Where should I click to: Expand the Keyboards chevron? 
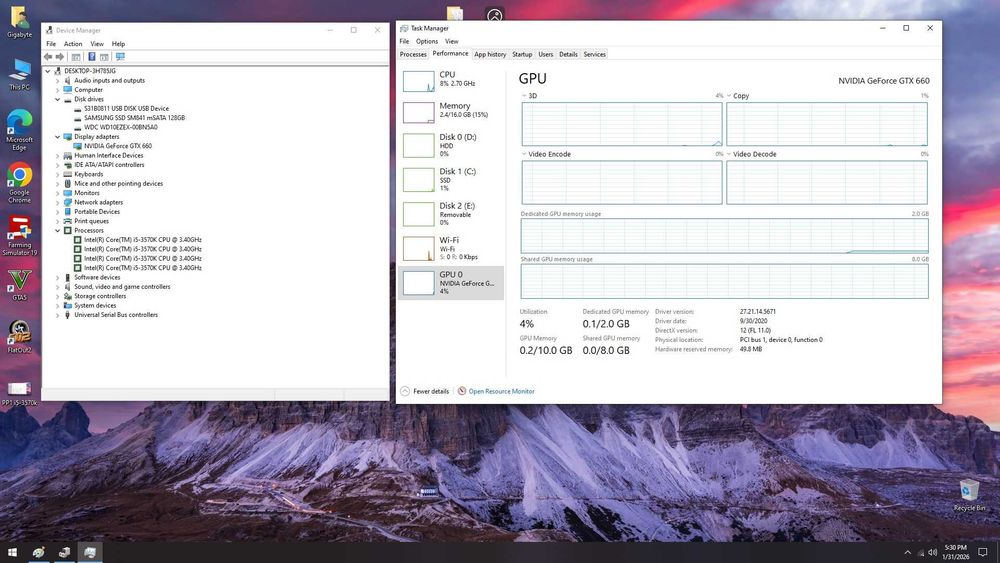point(57,175)
